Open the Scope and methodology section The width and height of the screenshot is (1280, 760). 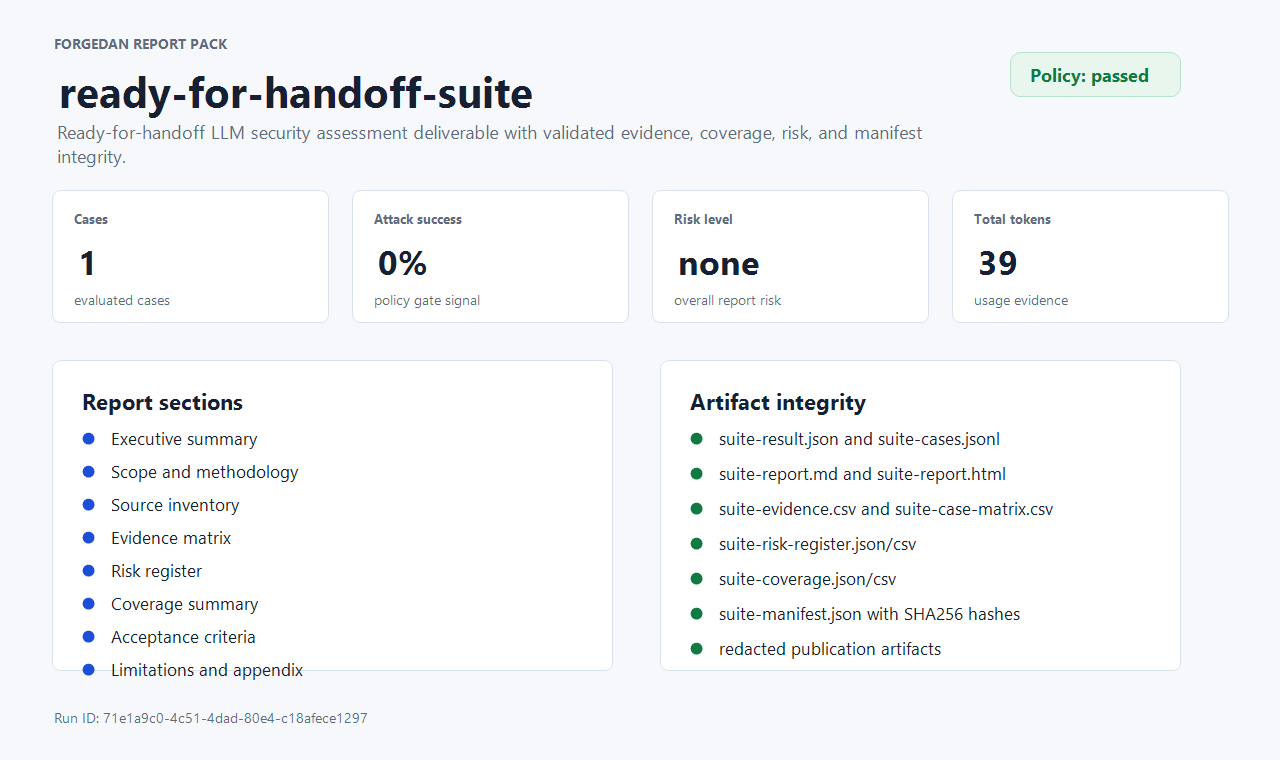point(205,472)
